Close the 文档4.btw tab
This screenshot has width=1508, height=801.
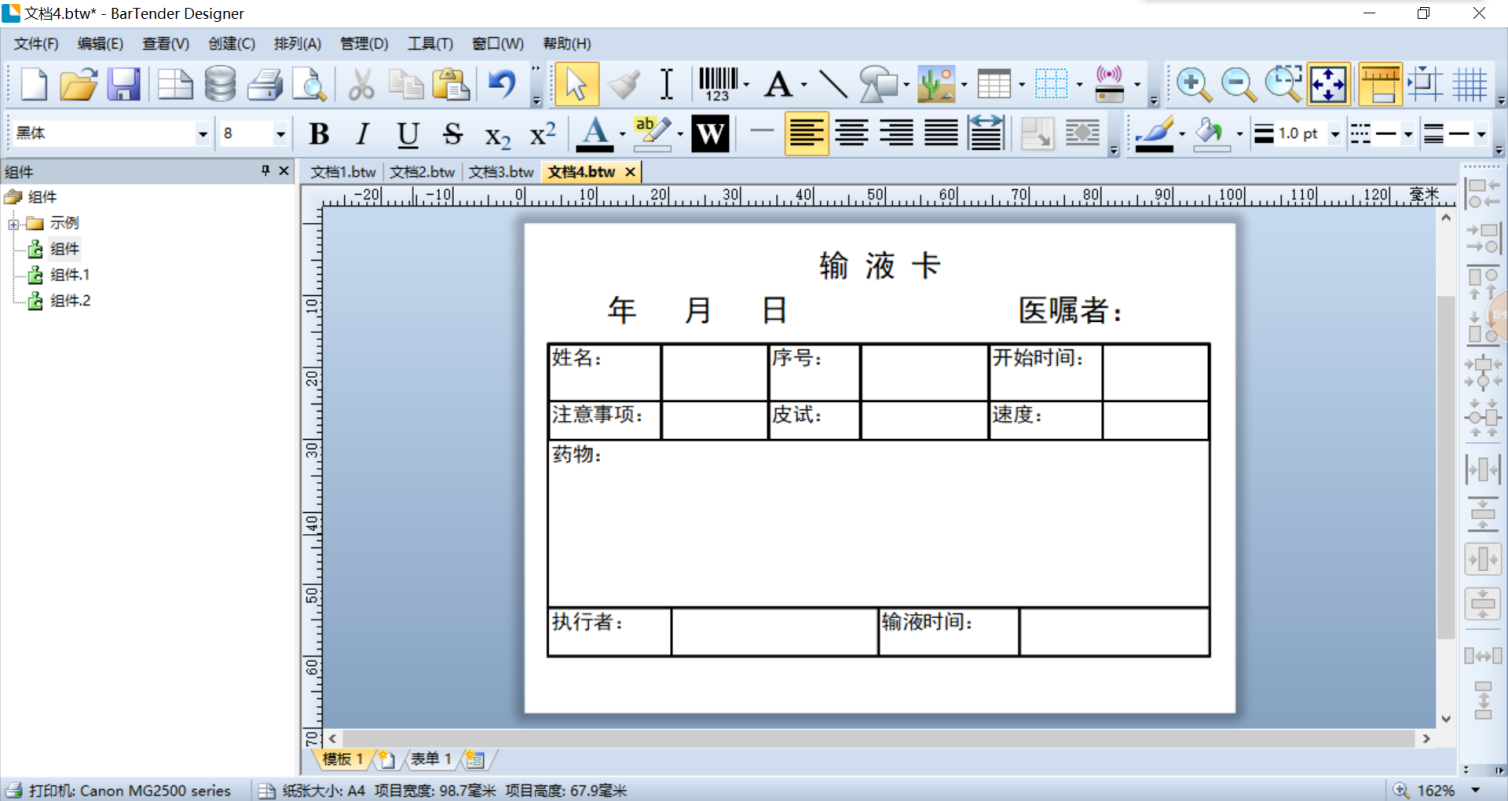(x=630, y=172)
